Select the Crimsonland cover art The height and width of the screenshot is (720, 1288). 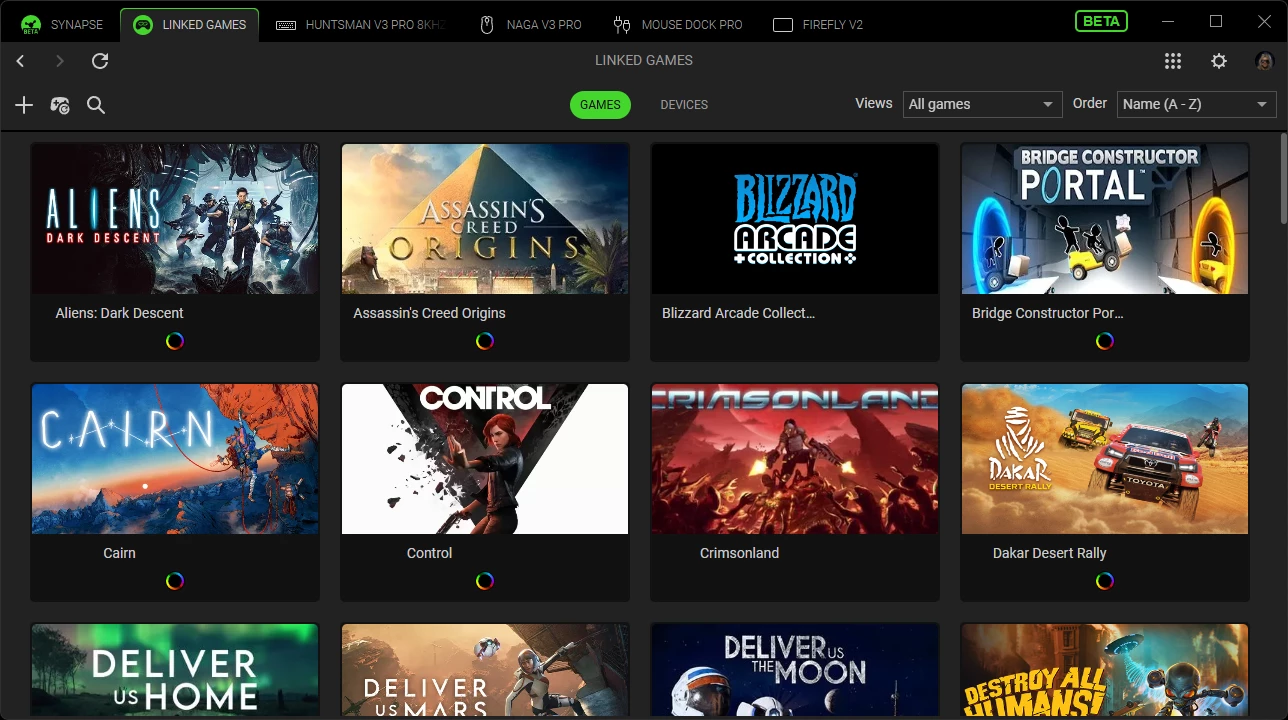(x=795, y=458)
